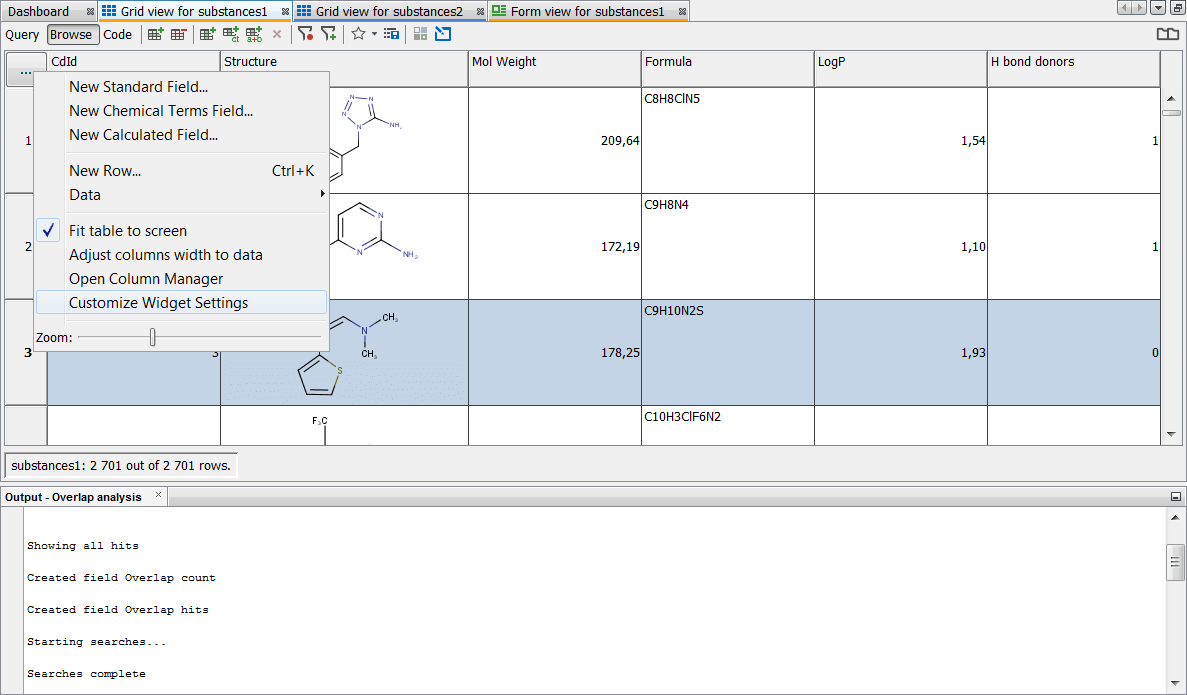Viewport: 1187px width, 695px height.
Task: Choose Open Column Manager
Action: point(146,279)
